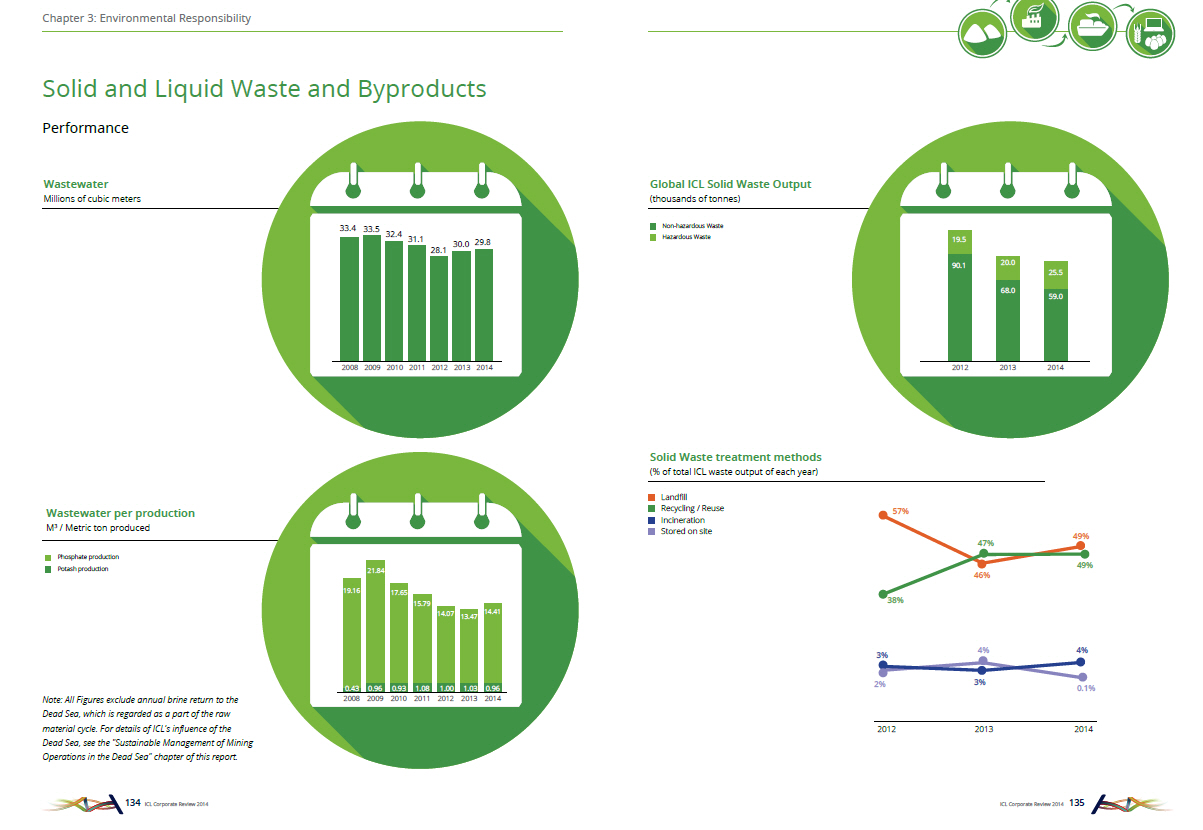Click the Hazardous Waste legend swatch
Viewport: 1203px width, 830px height.
pyautogui.click(x=653, y=237)
